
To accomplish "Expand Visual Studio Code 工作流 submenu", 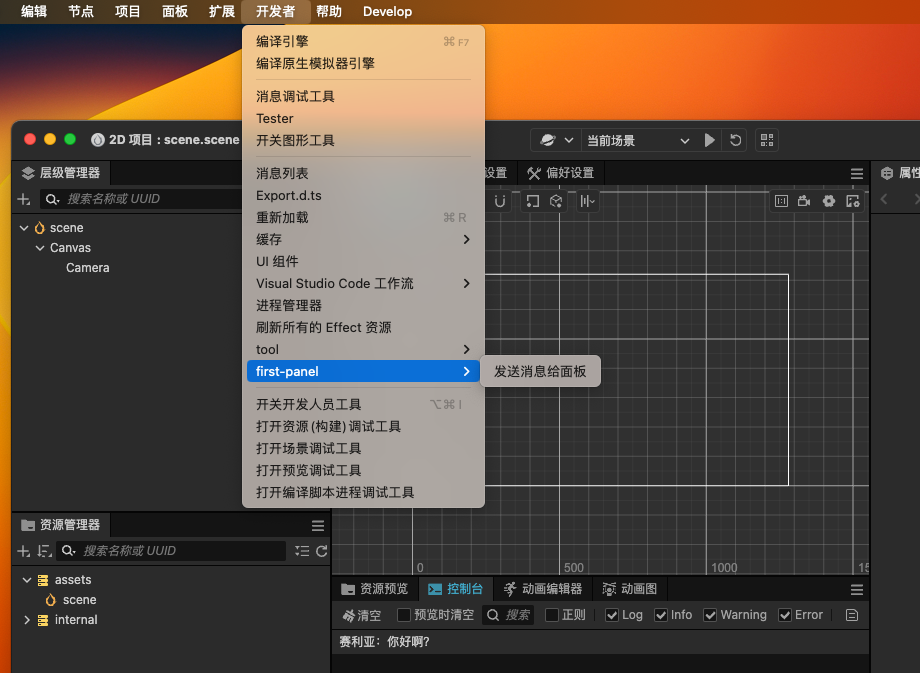I will coord(363,283).
